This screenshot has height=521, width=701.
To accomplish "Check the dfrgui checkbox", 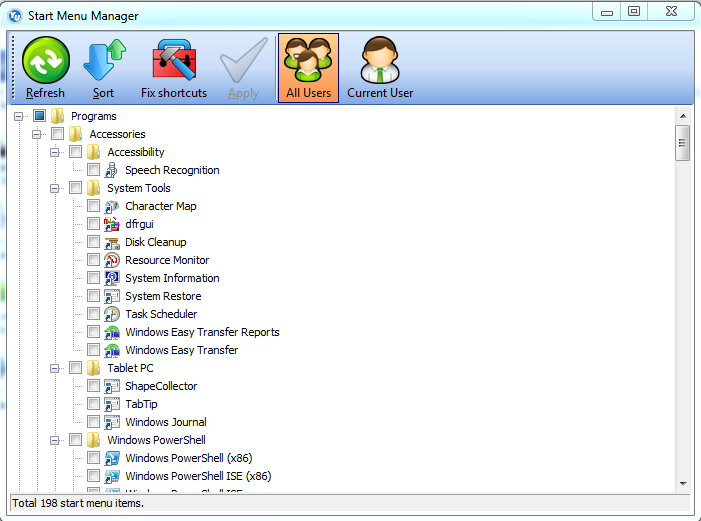I will (x=93, y=224).
